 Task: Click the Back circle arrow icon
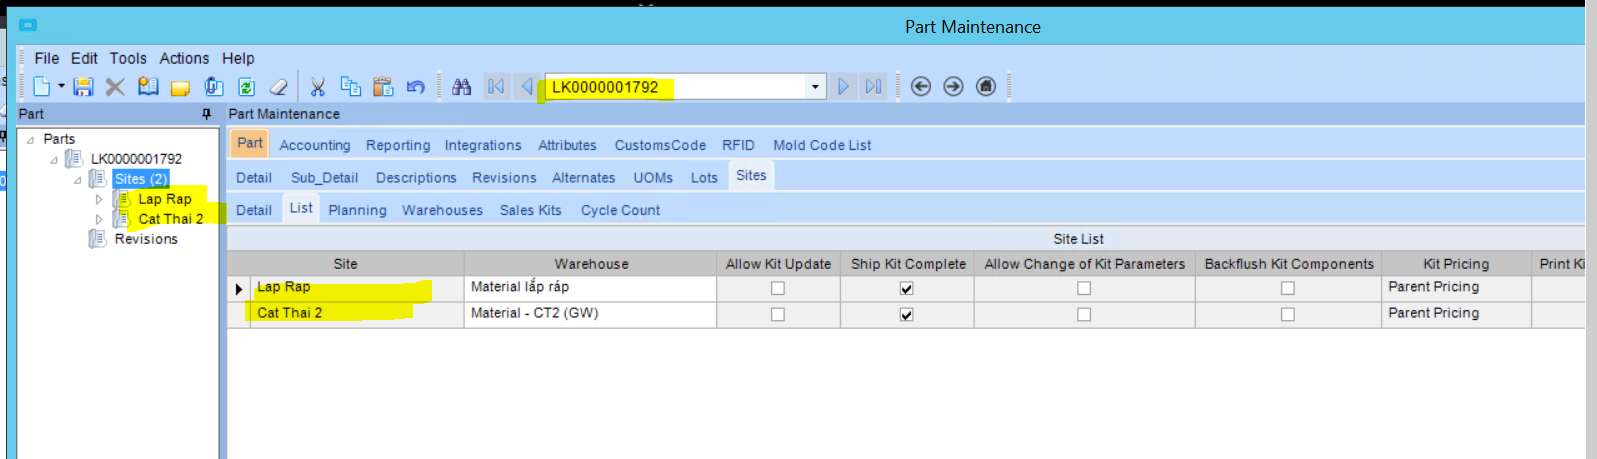coord(921,87)
